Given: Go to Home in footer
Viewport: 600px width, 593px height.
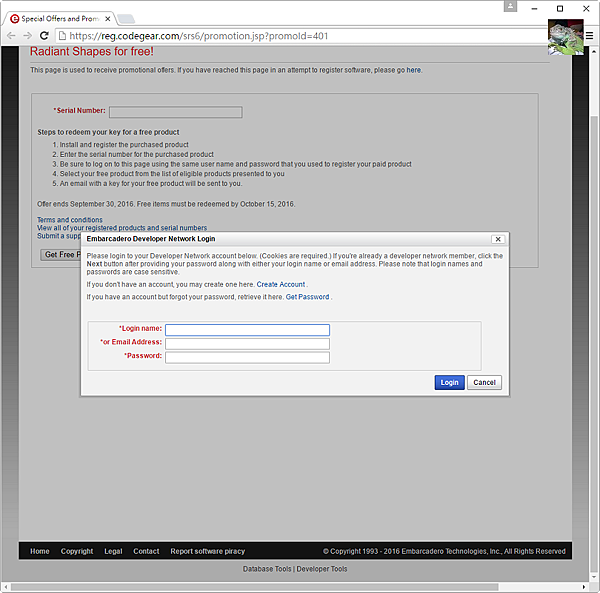Looking at the screenshot, I should 40,551.
